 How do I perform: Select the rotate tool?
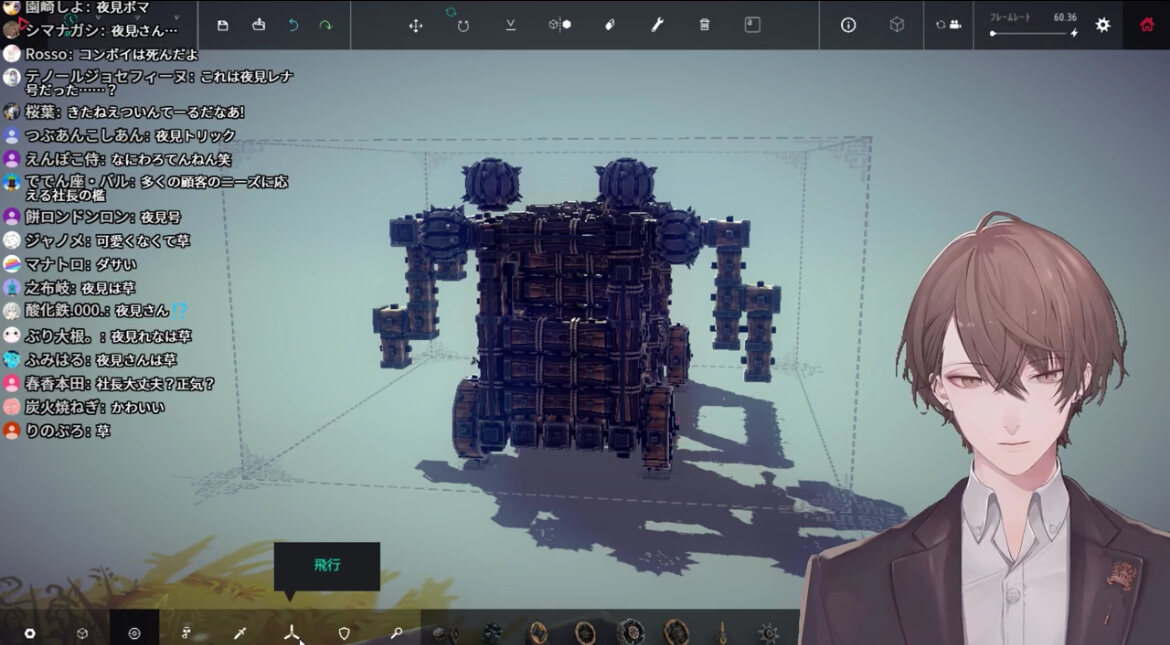point(463,25)
